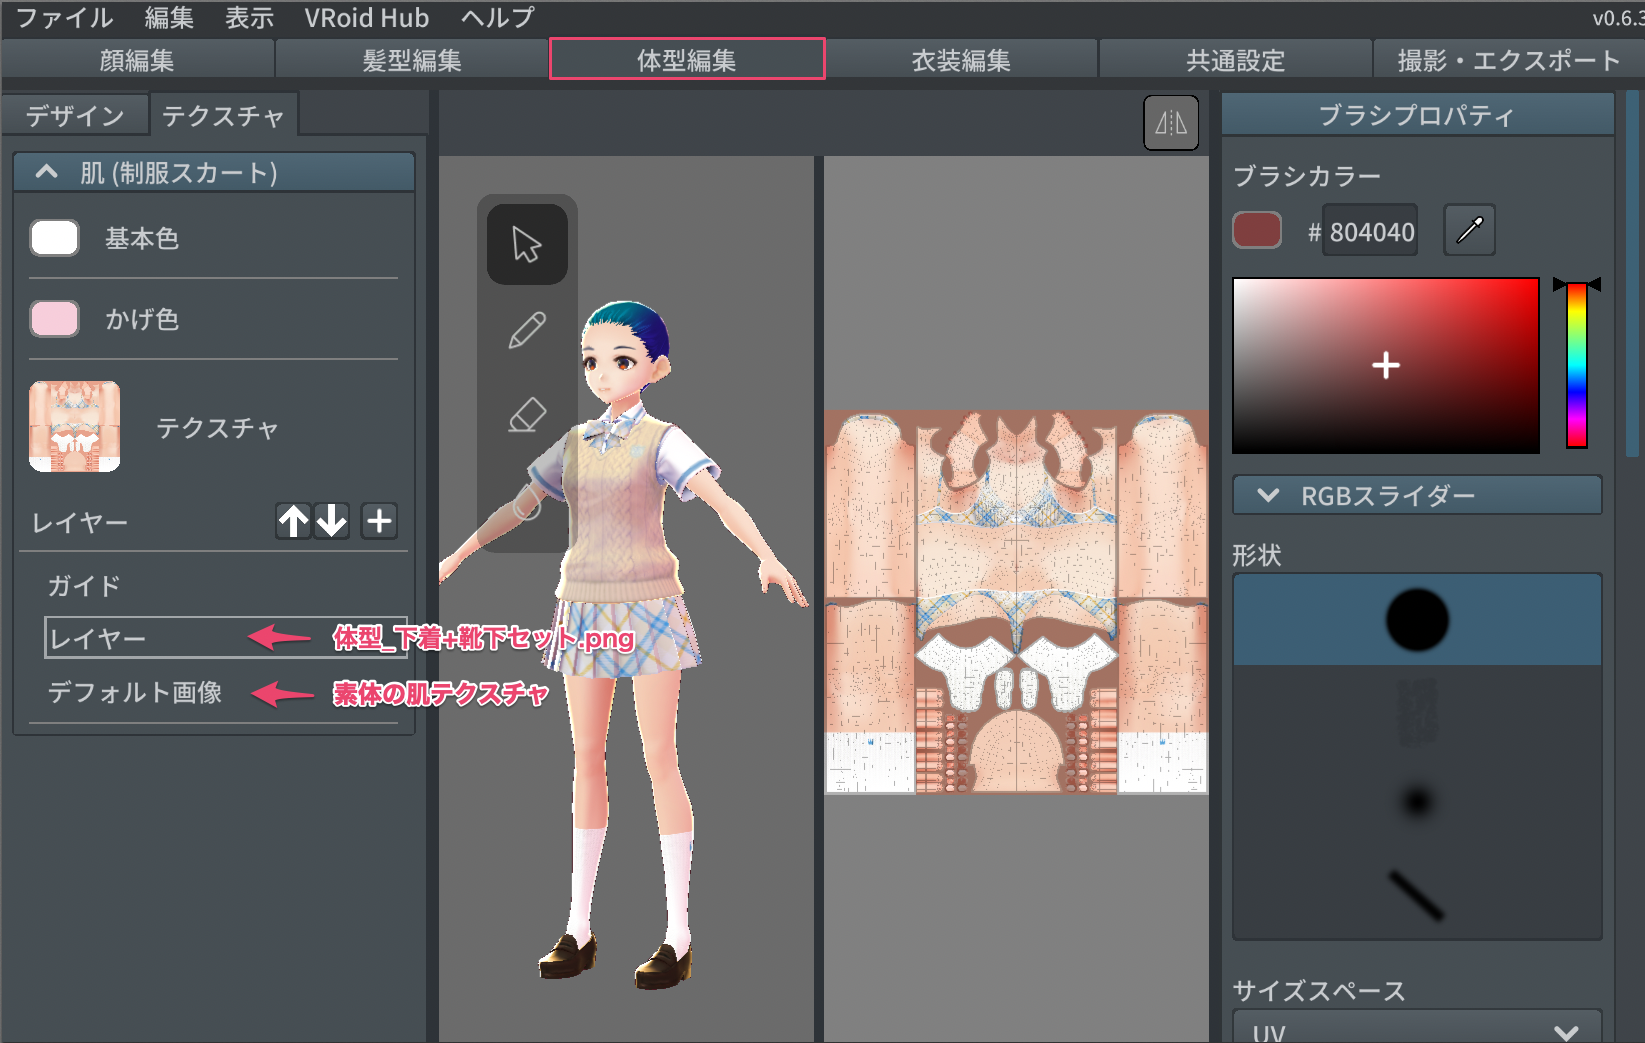The height and width of the screenshot is (1043, 1645).
Task: Open the テクスチャ sub-tab
Action: click(x=224, y=115)
